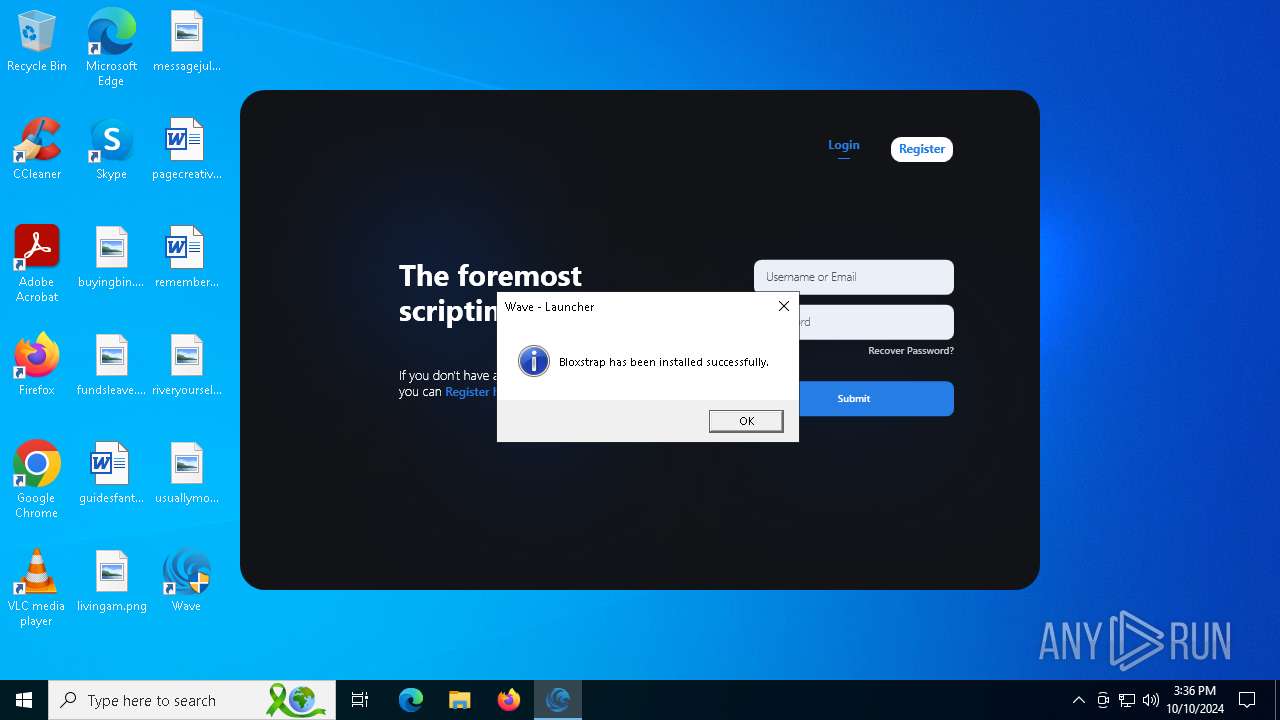Open Google Chrome desktop shortcut
The width and height of the screenshot is (1280, 720).
[37, 480]
